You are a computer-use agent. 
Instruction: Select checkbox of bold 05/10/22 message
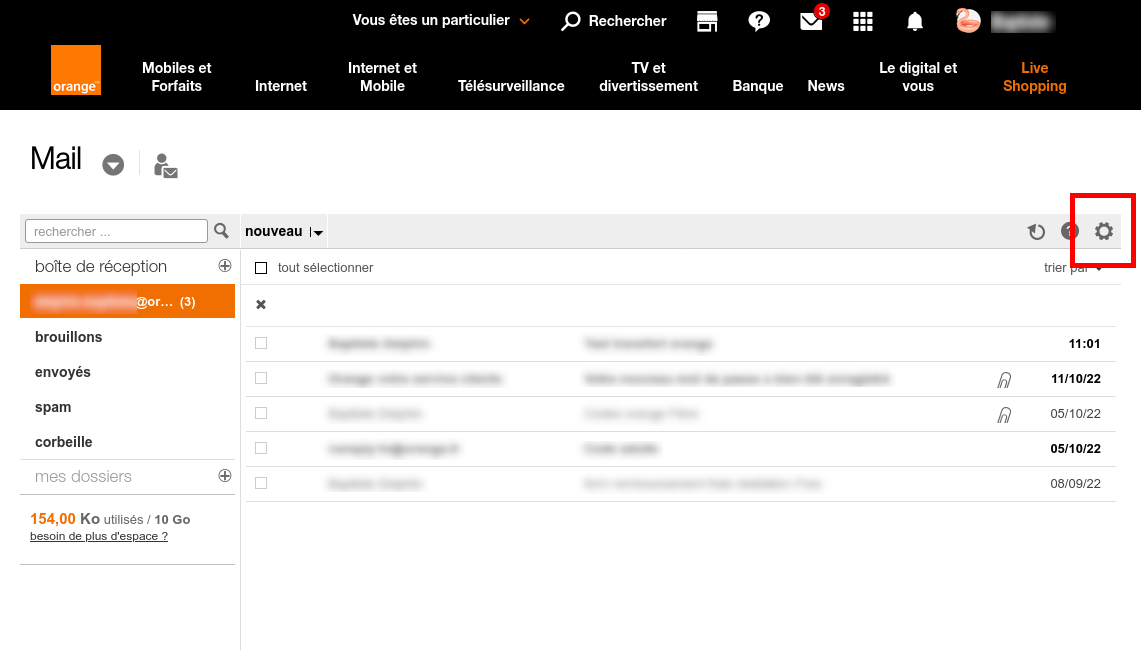(261, 448)
